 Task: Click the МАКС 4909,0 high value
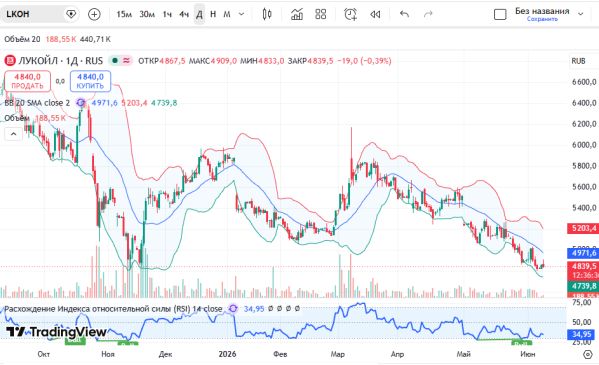coord(213,61)
